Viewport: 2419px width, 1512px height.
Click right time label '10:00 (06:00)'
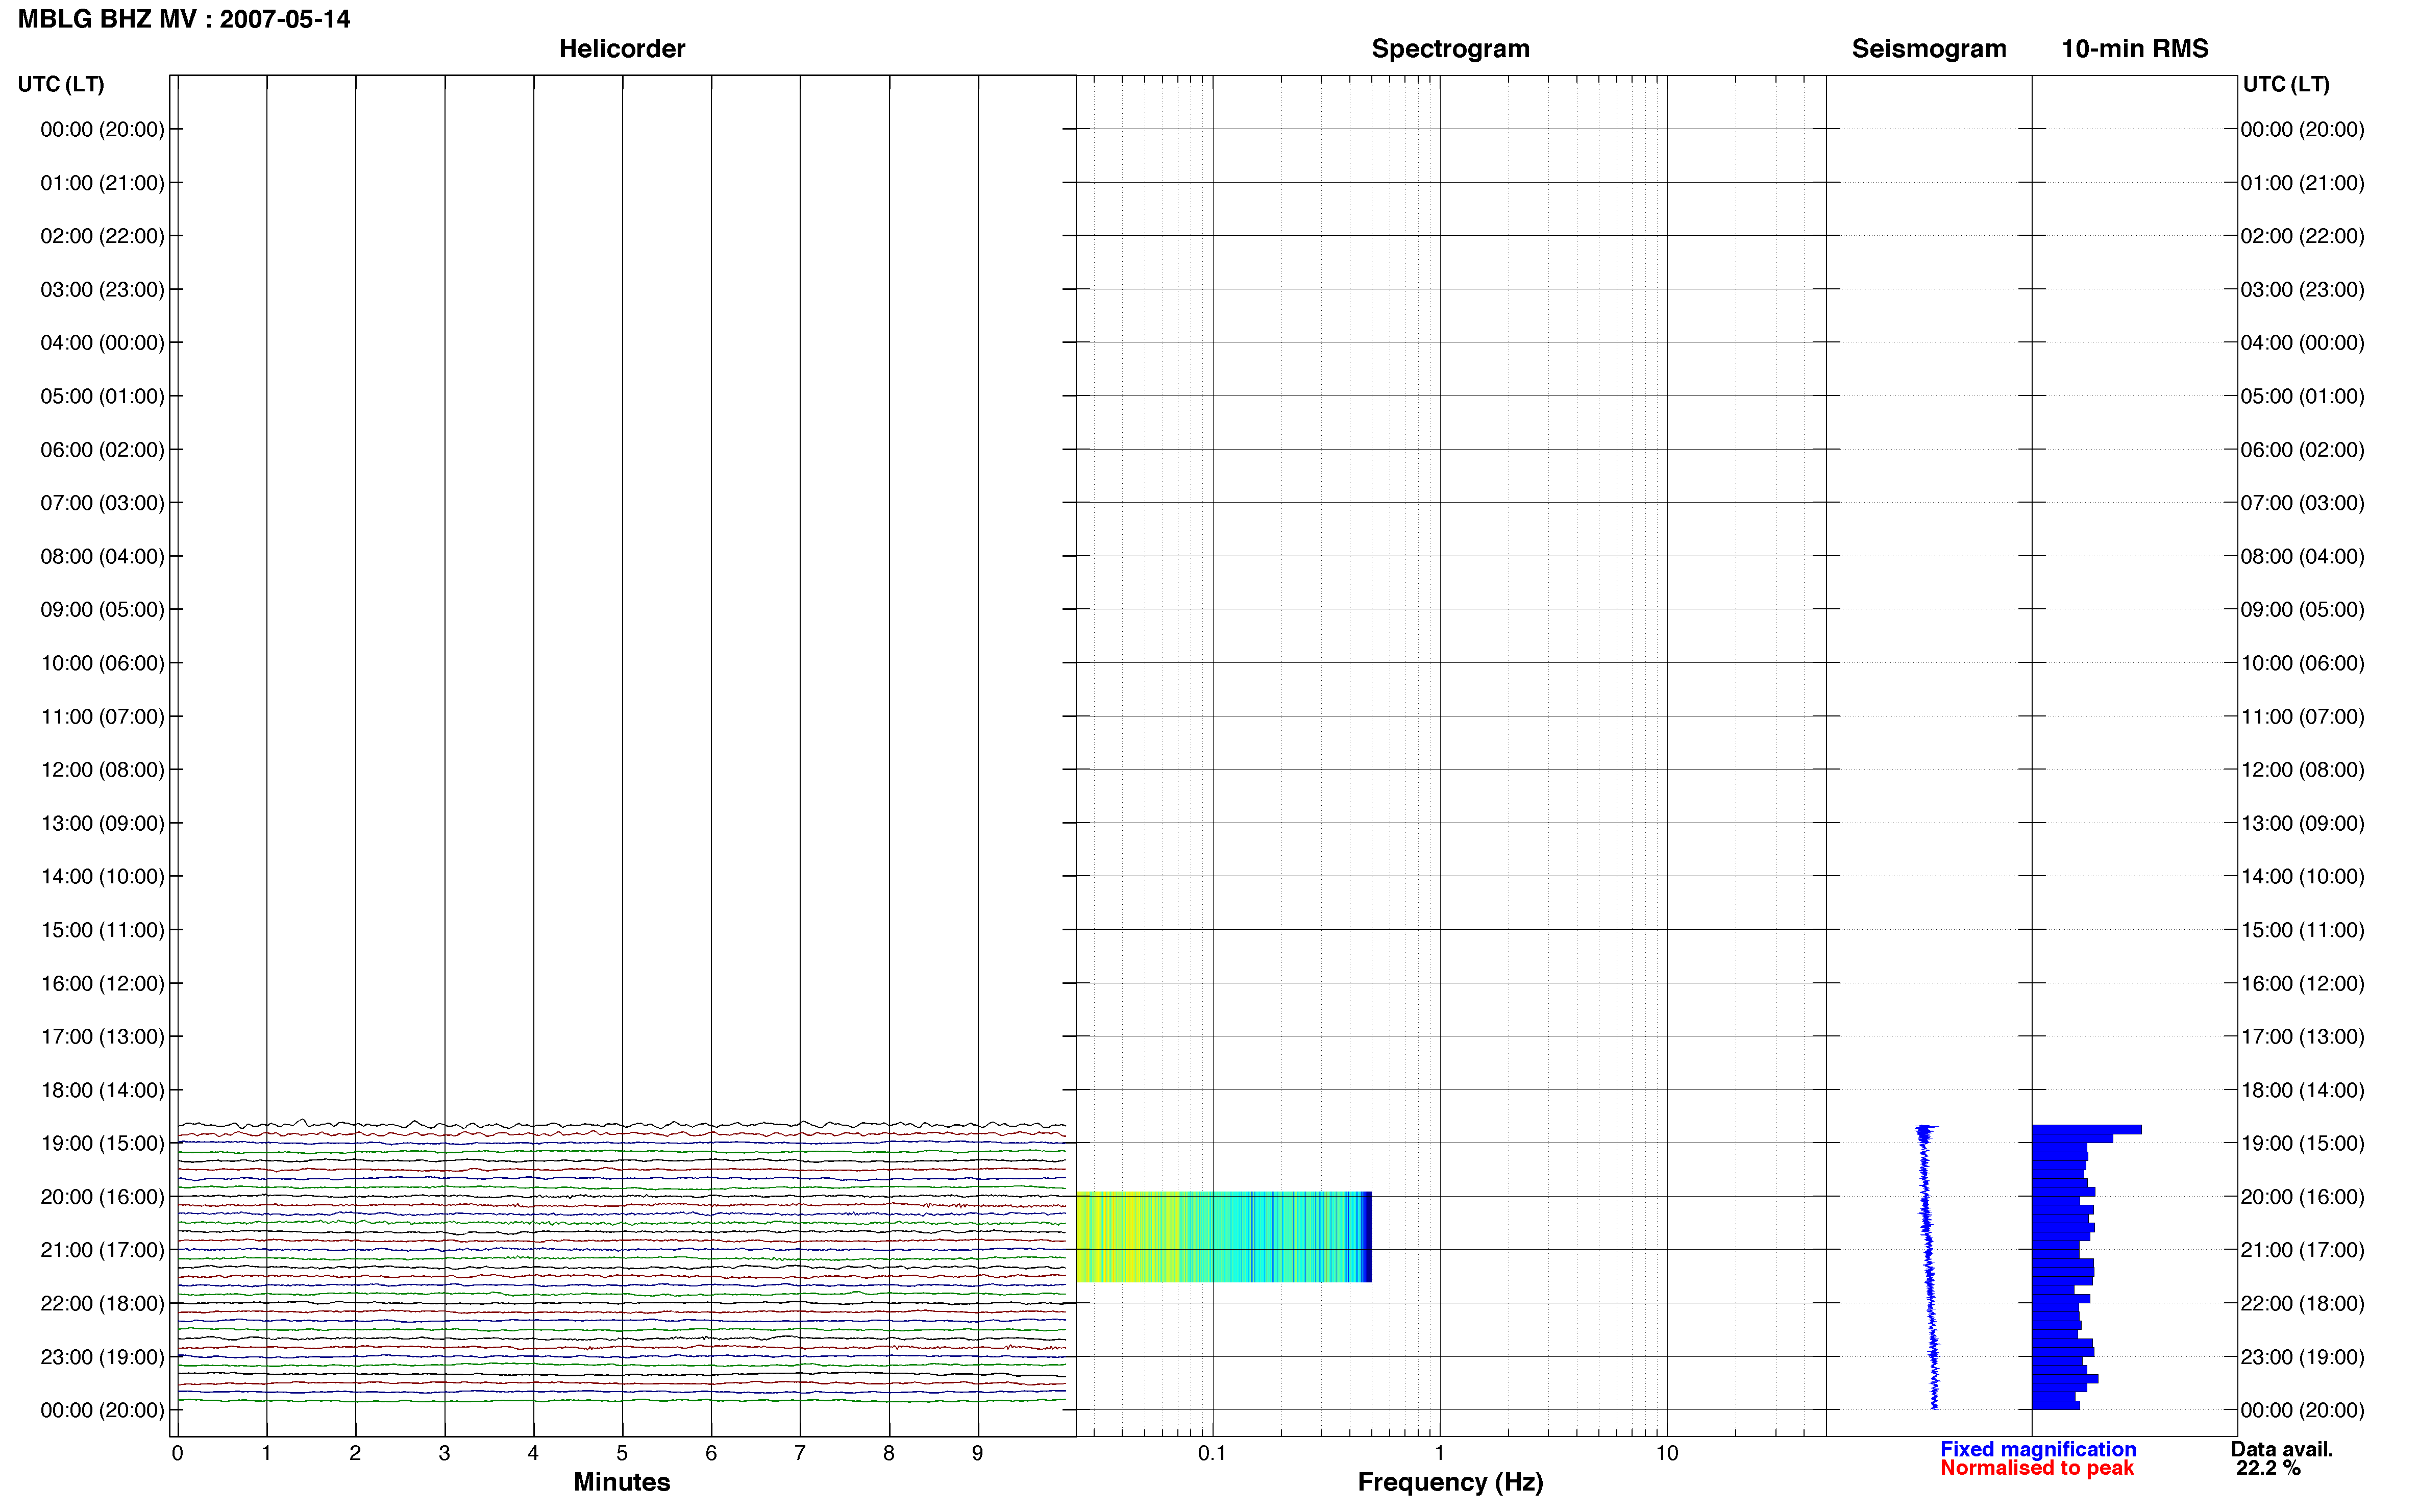coord(2302,663)
